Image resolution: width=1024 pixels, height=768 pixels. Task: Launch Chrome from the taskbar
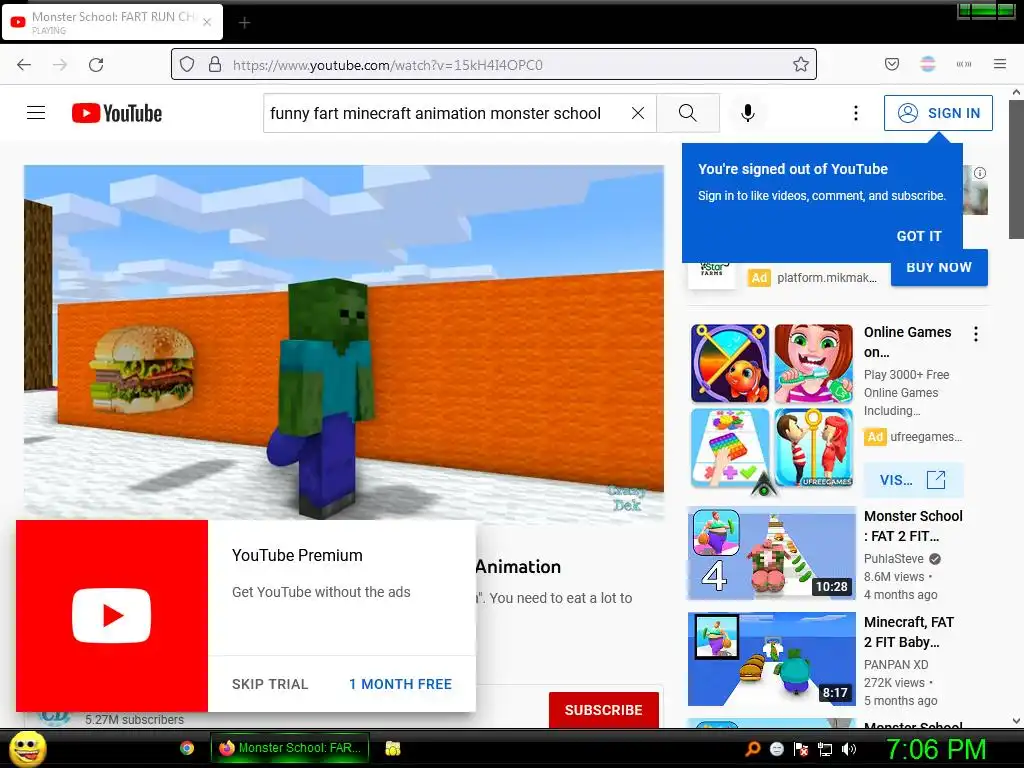(187, 748)
